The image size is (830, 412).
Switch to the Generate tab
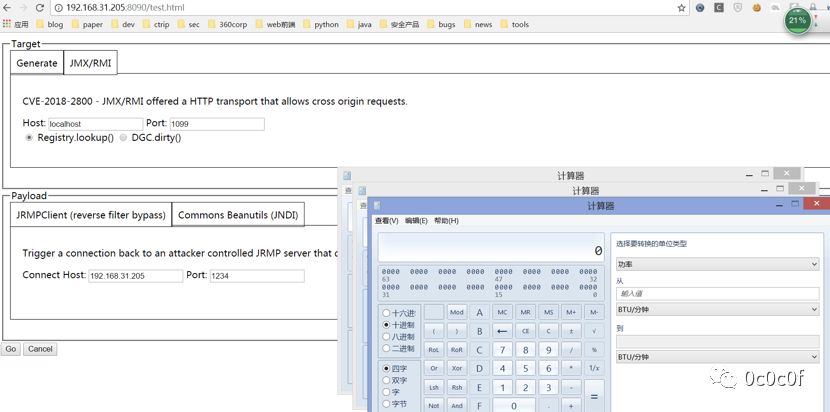37,63
